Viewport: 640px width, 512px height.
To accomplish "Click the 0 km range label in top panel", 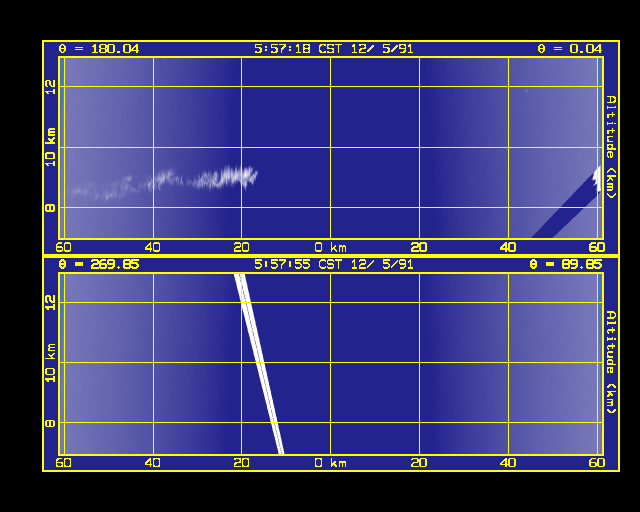I will click(x=331, y=247).
